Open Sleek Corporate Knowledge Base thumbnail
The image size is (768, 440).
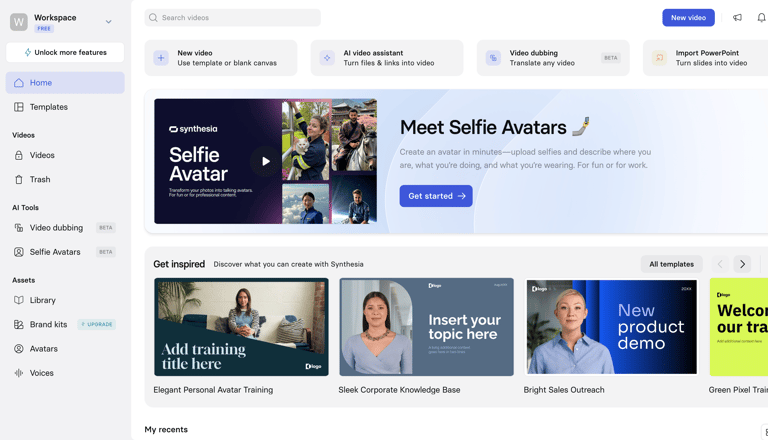tap(427, 327)
